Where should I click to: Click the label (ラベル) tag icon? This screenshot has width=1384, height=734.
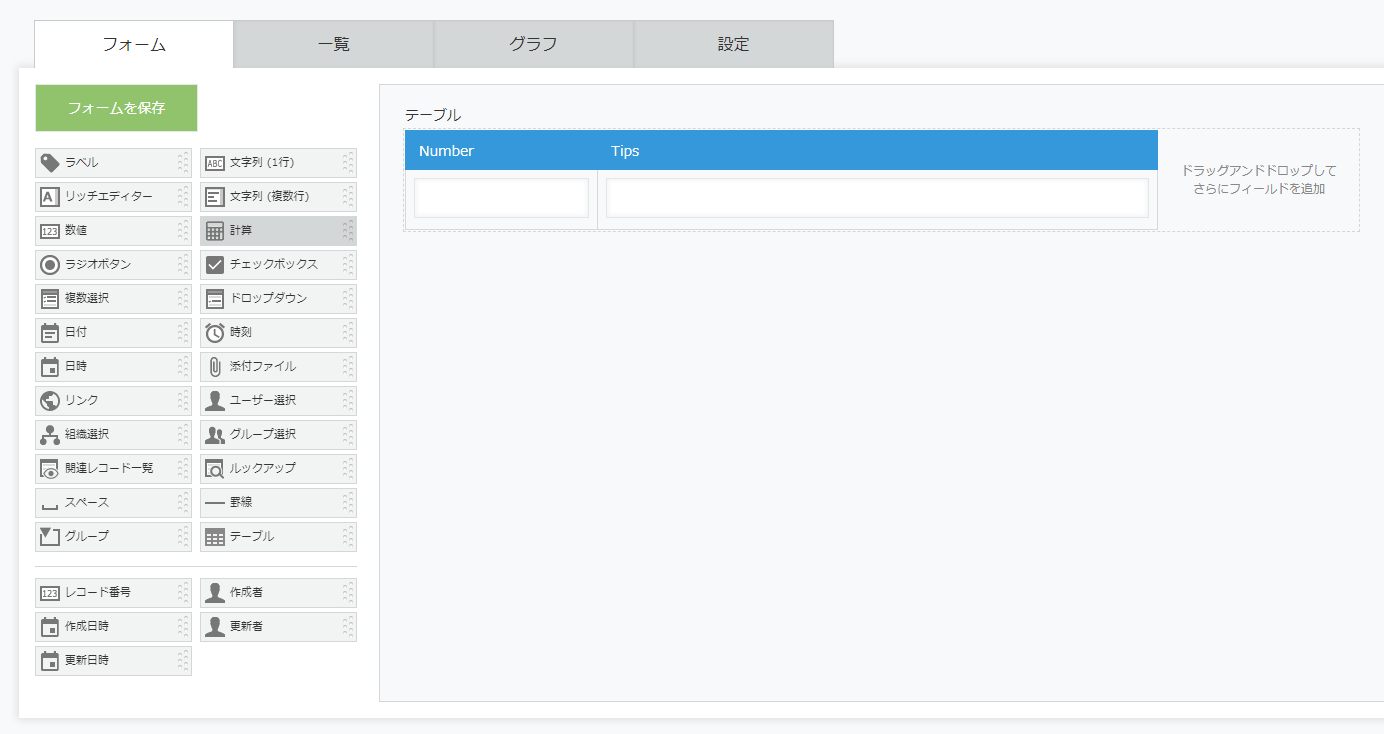coord(49,163)
